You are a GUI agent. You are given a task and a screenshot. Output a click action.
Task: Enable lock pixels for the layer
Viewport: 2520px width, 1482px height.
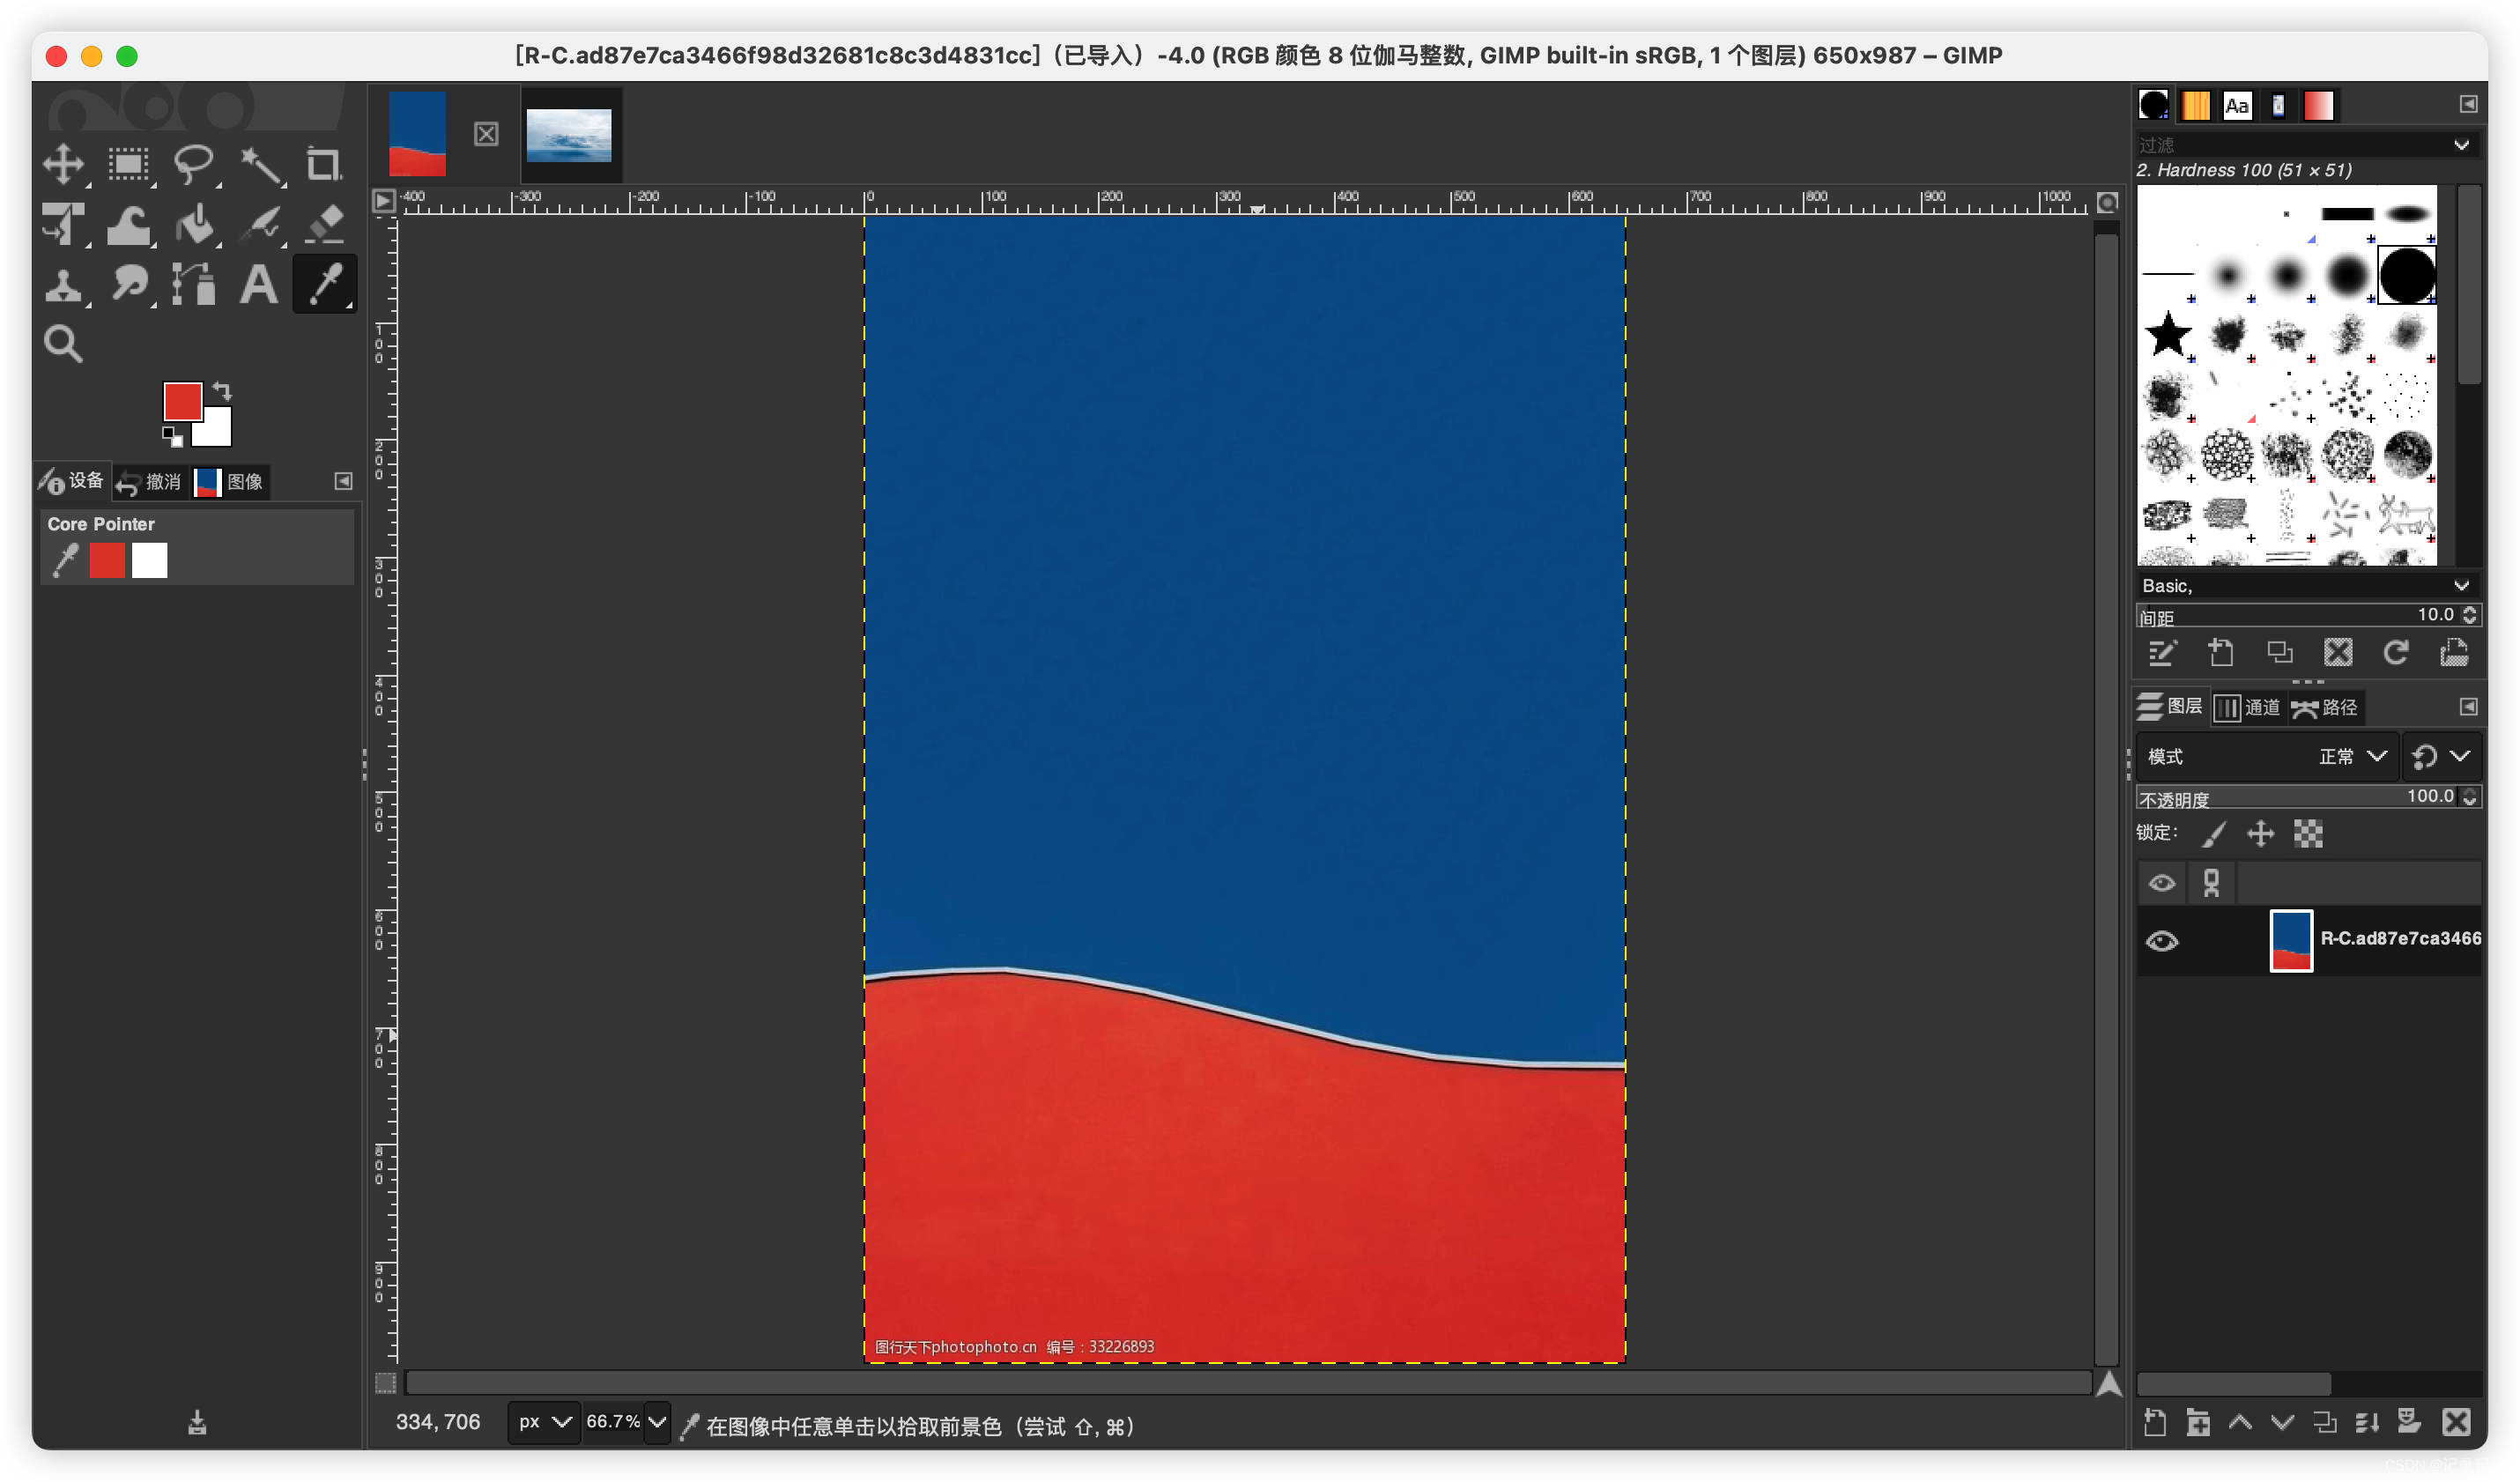click(2214, 833)
